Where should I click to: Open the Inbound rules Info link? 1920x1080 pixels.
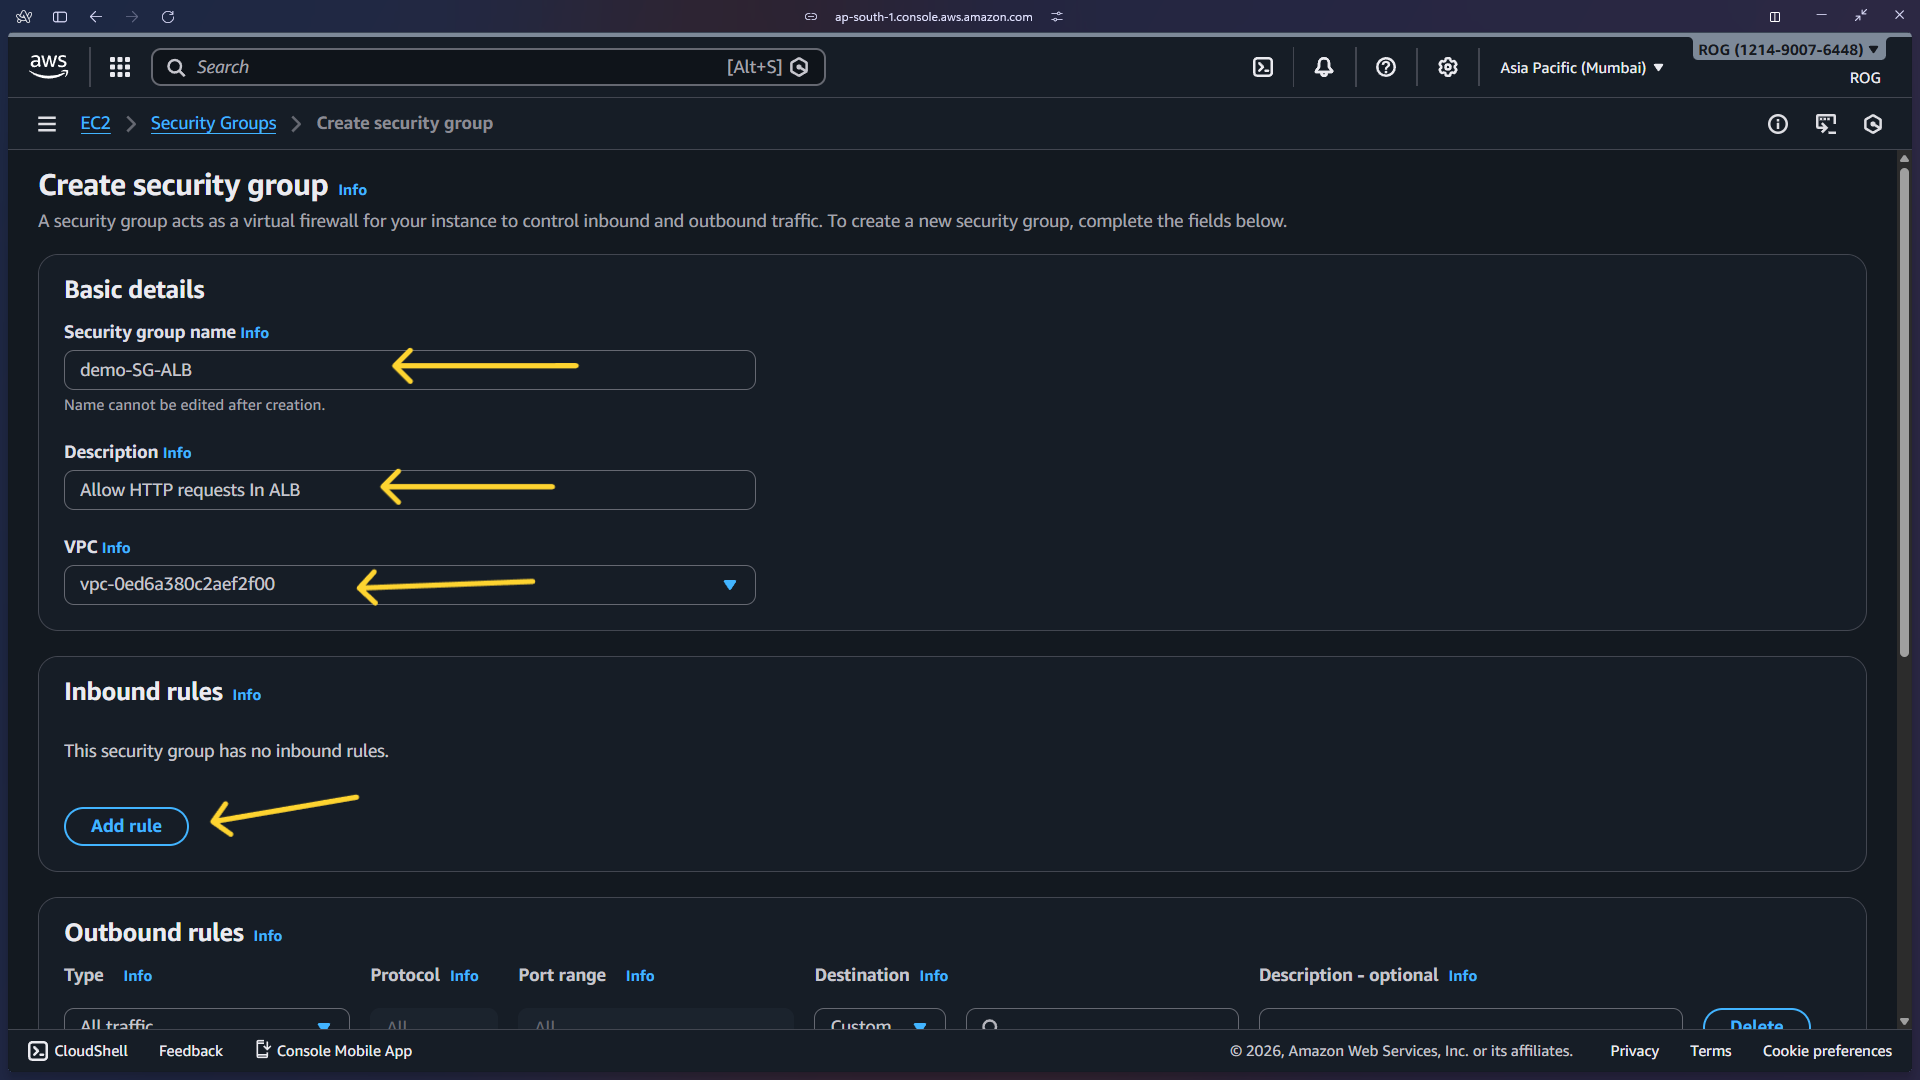[x=246, y=694]
